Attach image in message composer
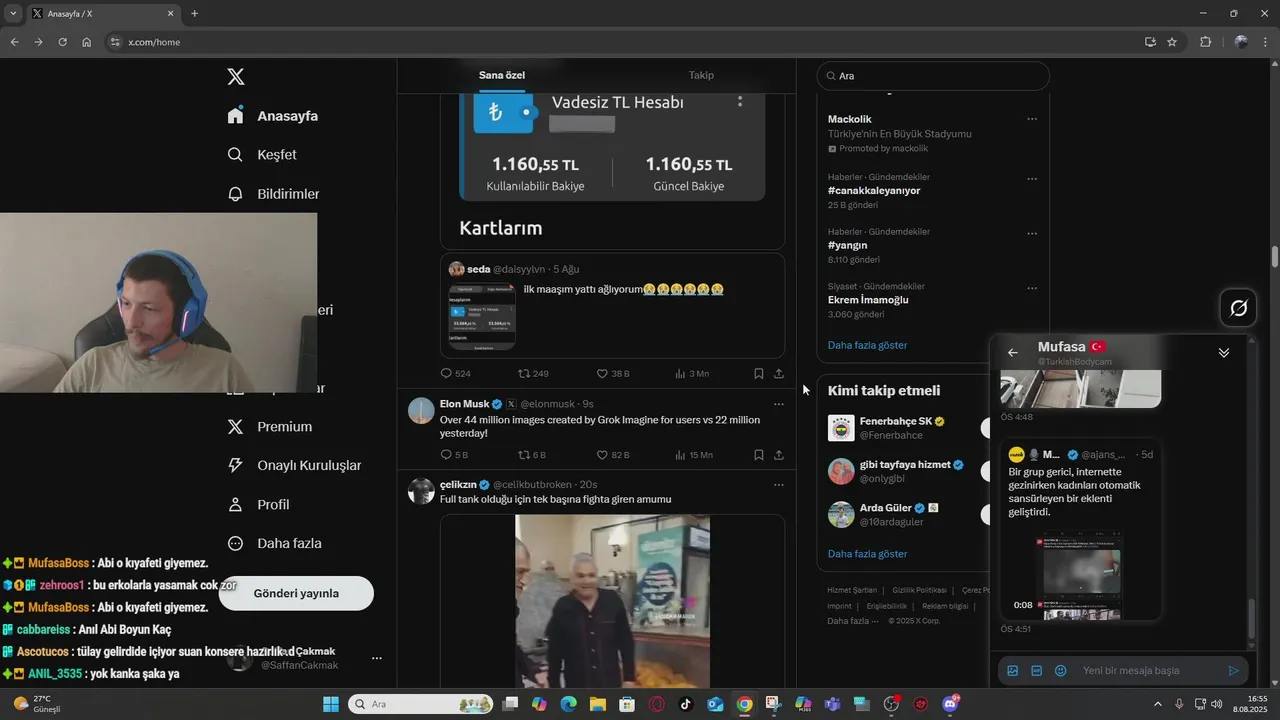The width and height of the screenshot is (1280, 720). point(1012,671)
